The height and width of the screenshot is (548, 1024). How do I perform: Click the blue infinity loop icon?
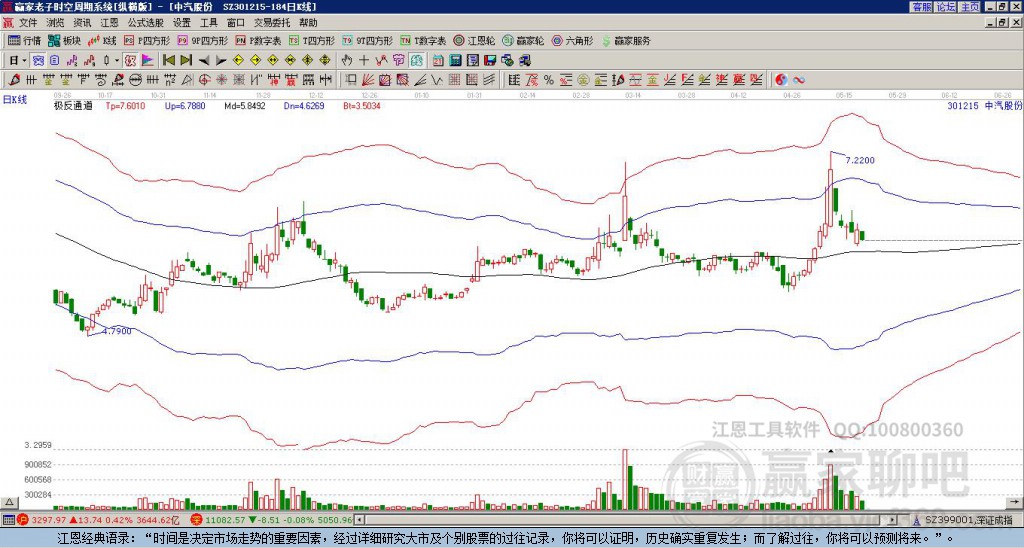pyautogui.click(x=798, y=80)
